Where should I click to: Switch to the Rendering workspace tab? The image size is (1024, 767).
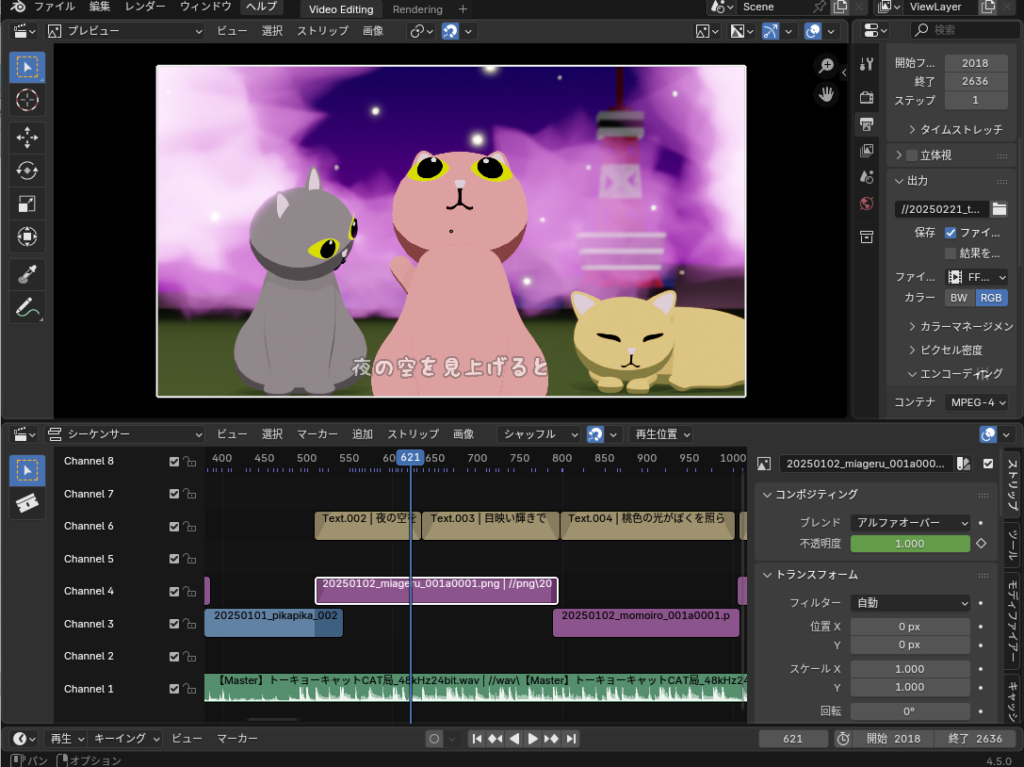point(417,9)
